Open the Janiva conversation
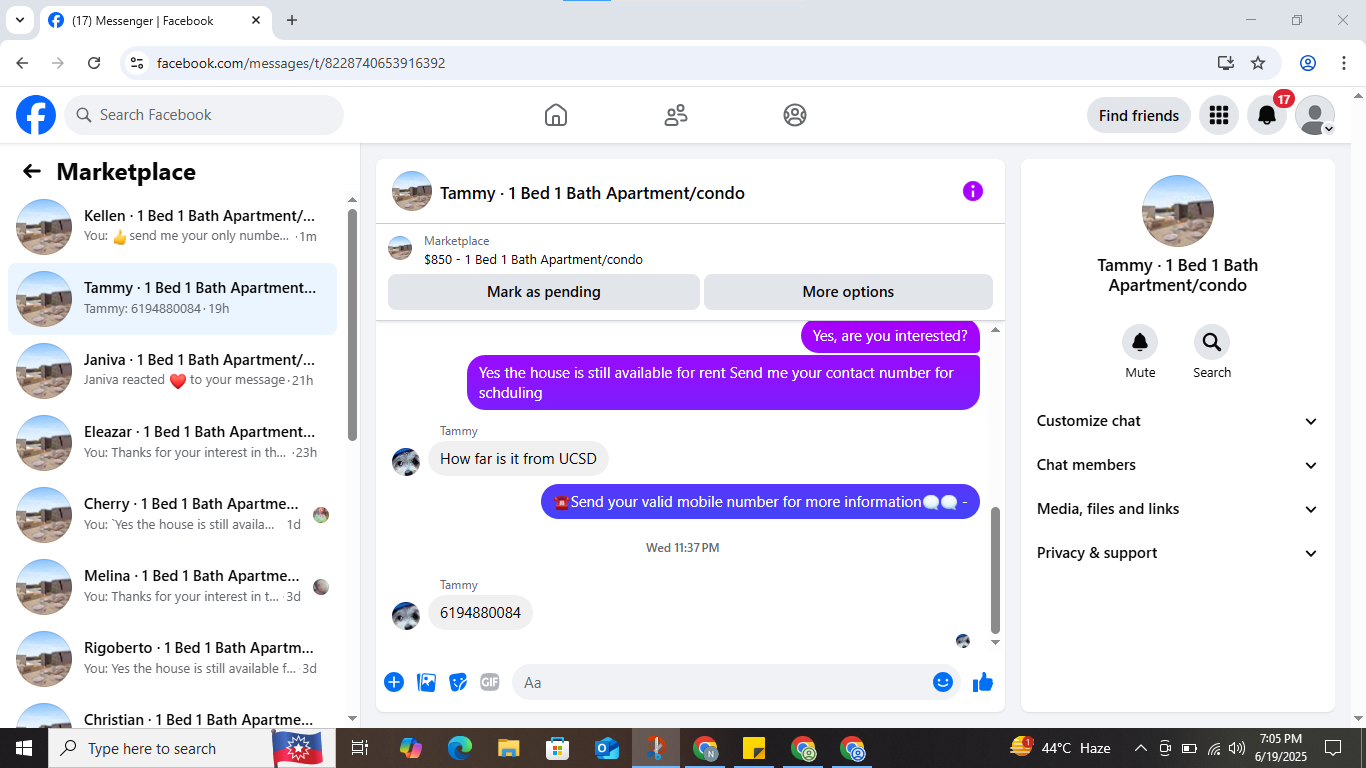The height and width of the screenshot is (768, 1366). click(x=172, y=371)
